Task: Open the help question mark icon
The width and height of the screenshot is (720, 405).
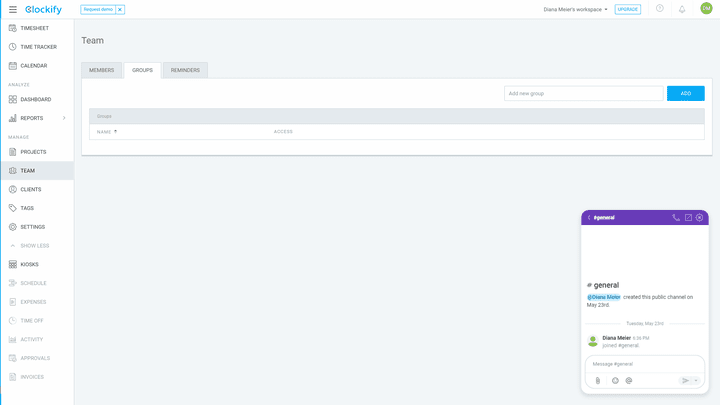Action: 659,8
